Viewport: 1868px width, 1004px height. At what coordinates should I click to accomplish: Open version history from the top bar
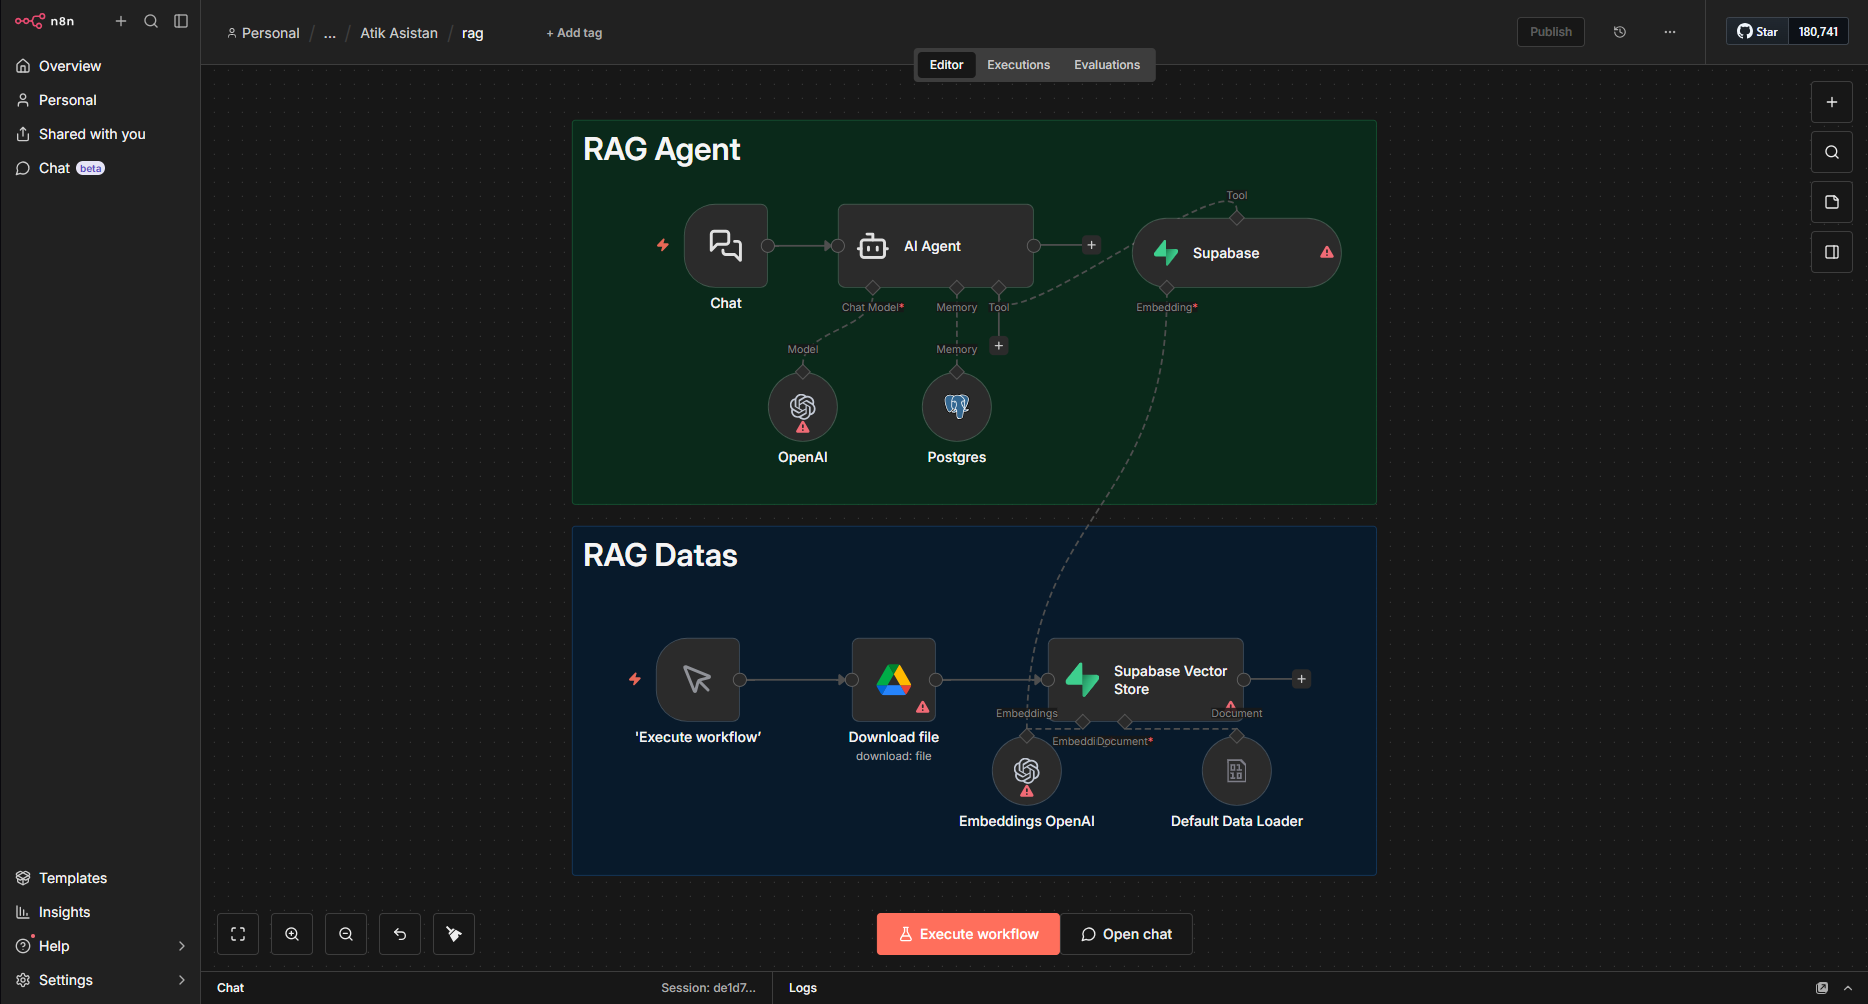click(1619, 31)
